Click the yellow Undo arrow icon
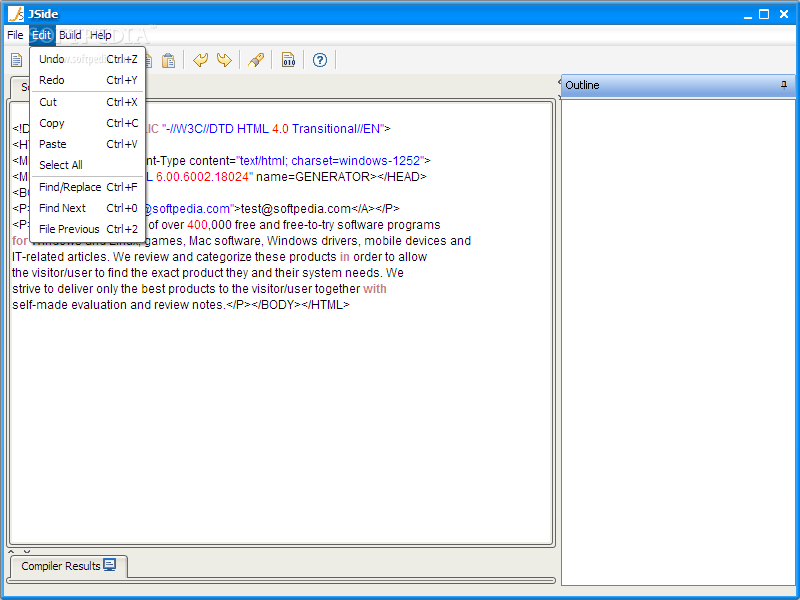 [201, 60]
